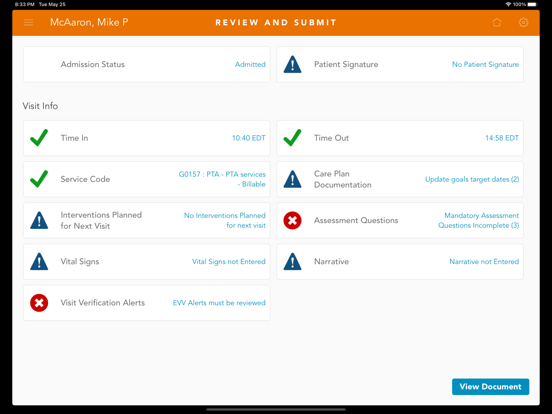
Task: Open the Admitted status link
Action: [250, 64]
